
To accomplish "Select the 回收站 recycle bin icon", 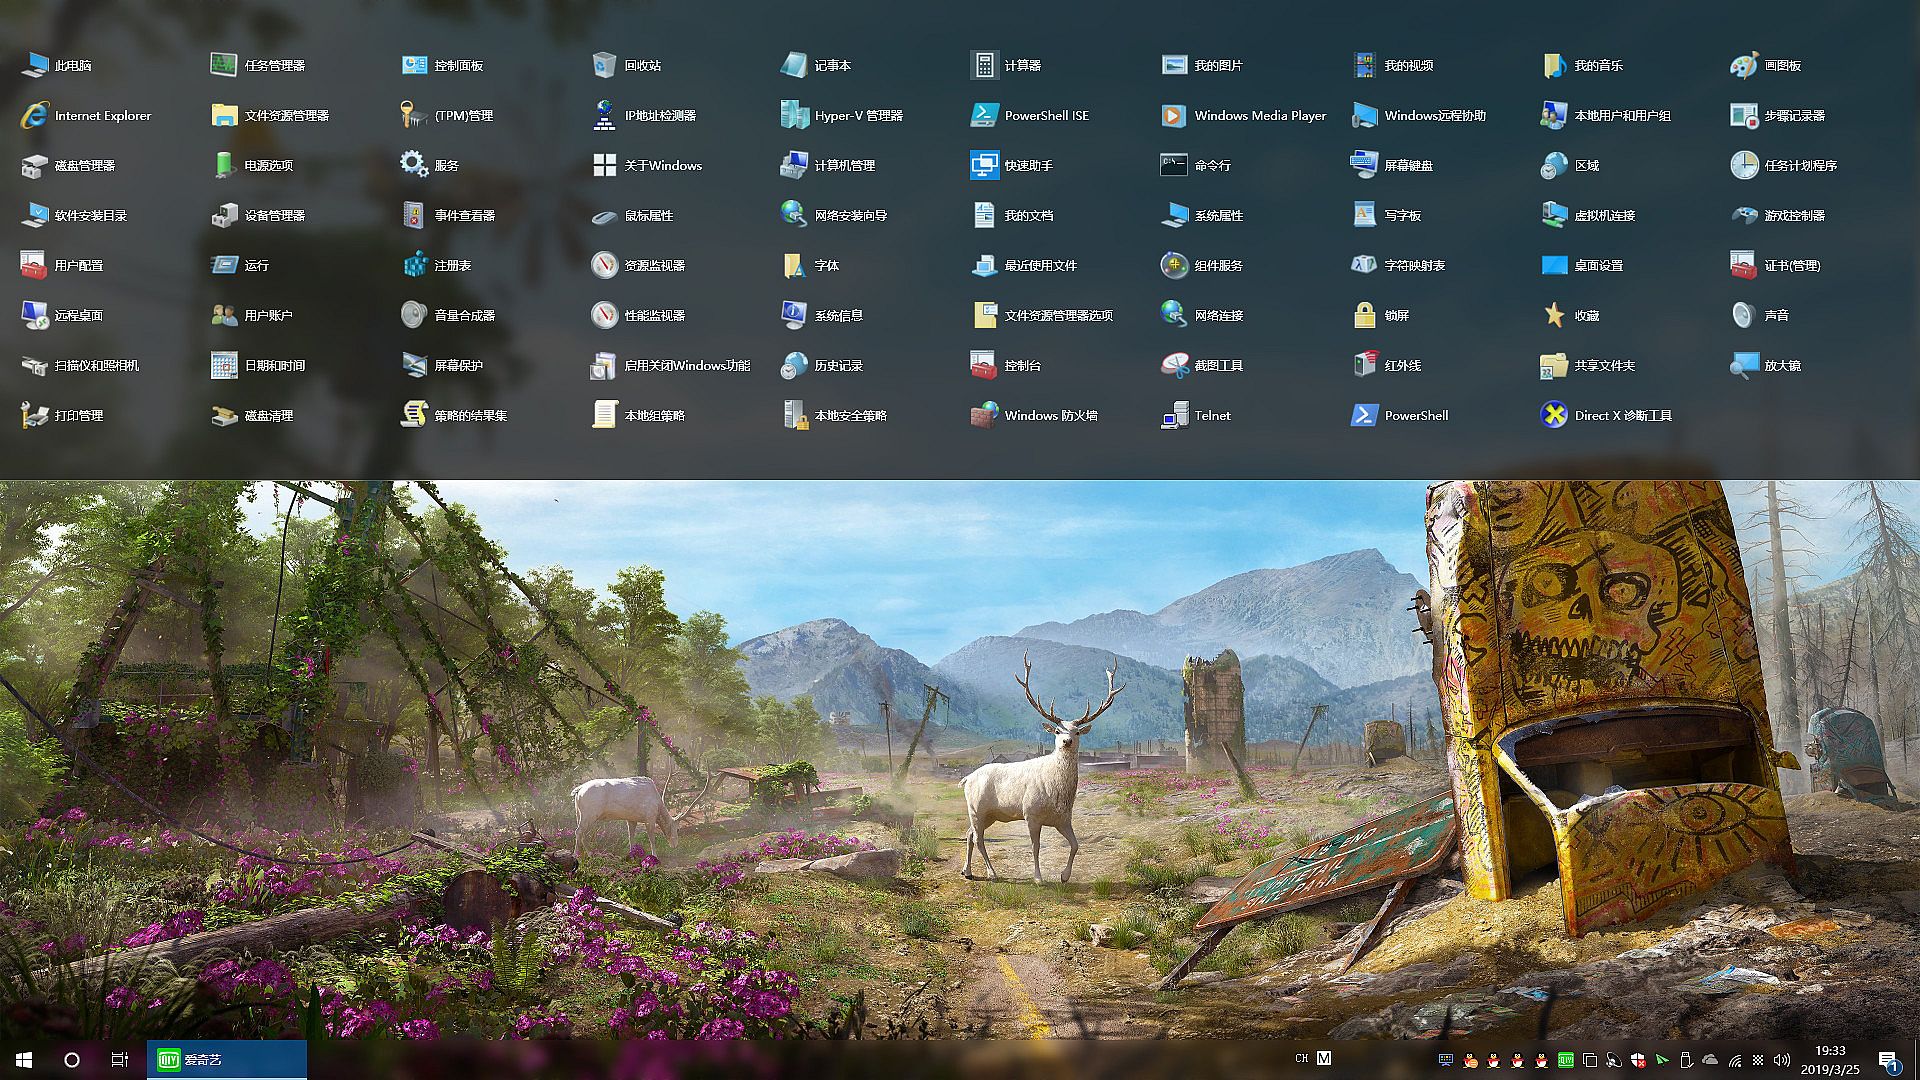I will tap(604, 65).
